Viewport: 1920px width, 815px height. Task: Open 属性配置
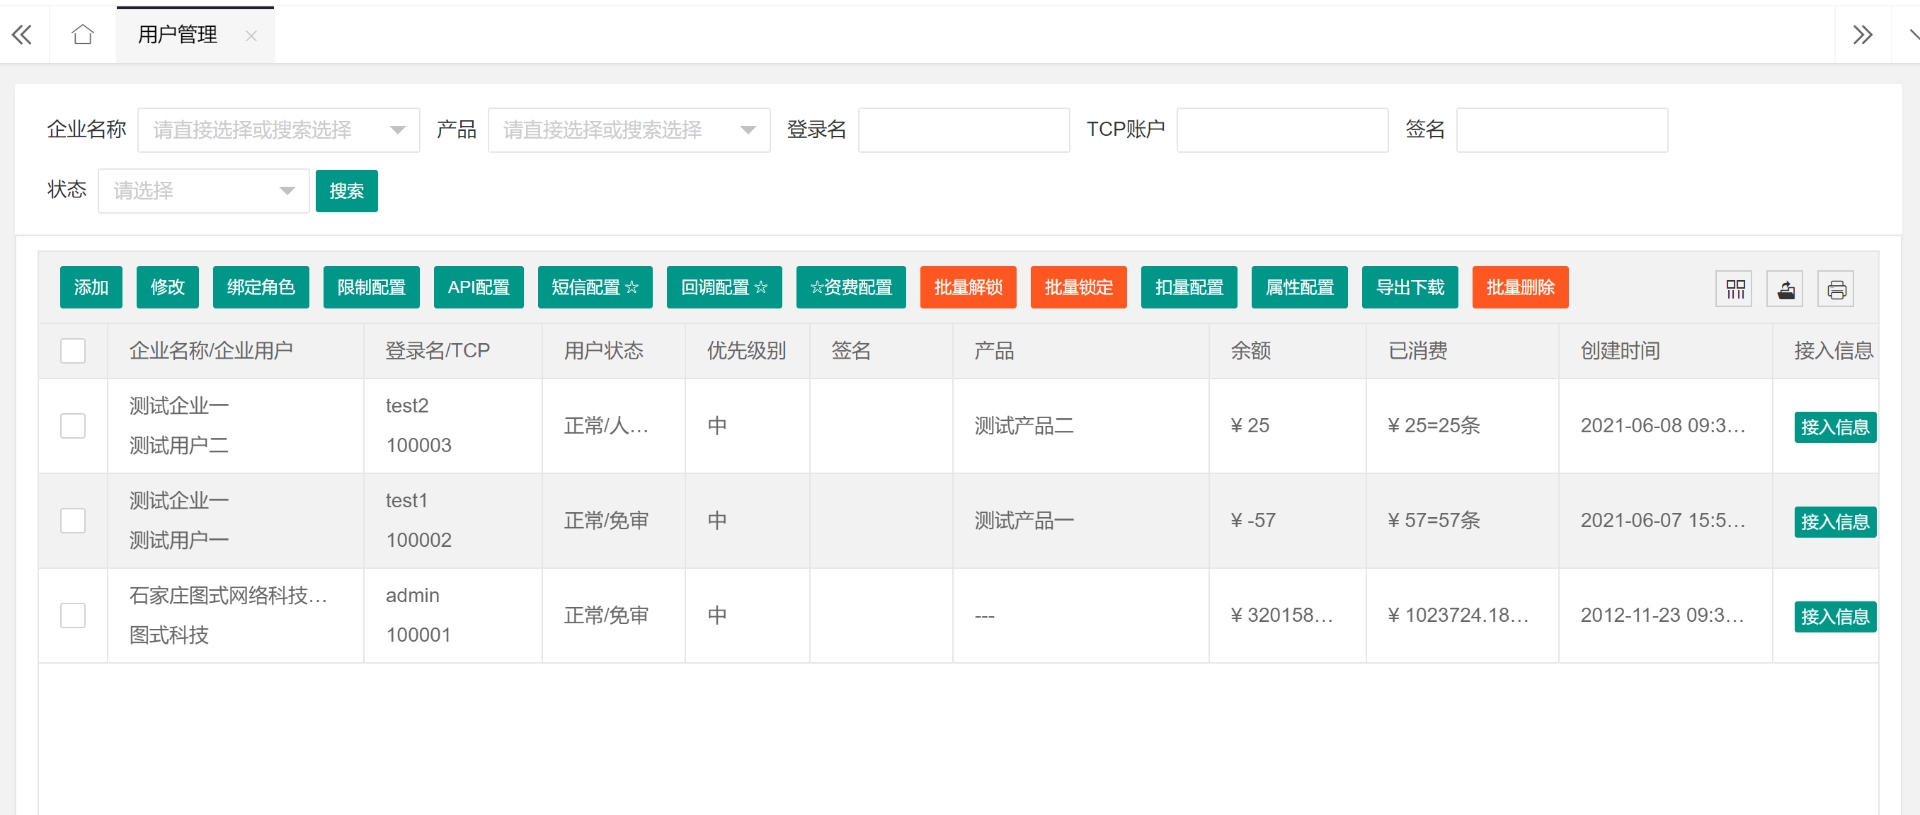(x=1300, y=287)
